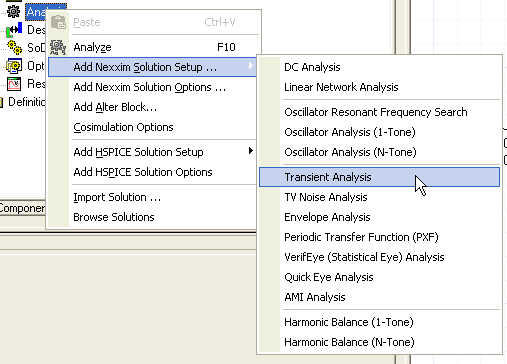Select Linear Network Analysis
The height and width of the screenshot is (364, 507).
pyautogui.click(x=341, y=87)
